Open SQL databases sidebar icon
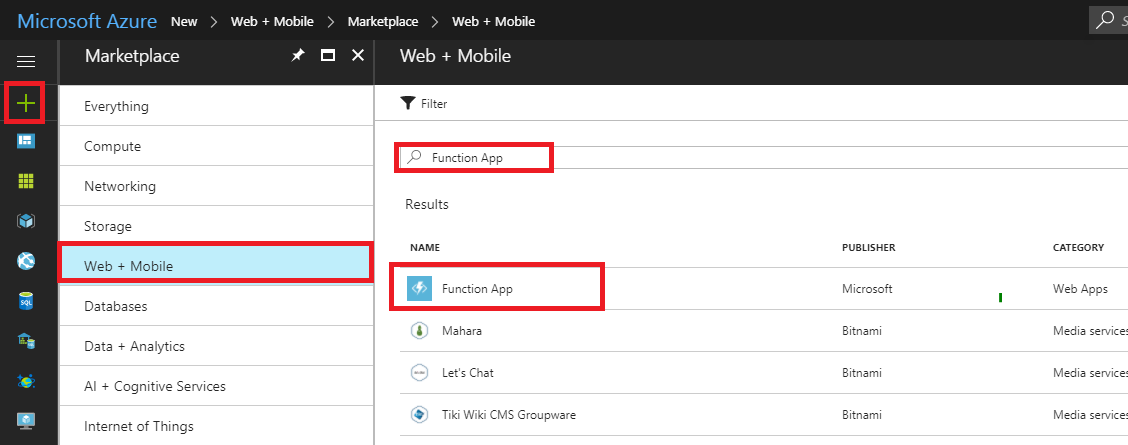Image resolution: width=1128 pixels, height=445 pixels. 27,301
